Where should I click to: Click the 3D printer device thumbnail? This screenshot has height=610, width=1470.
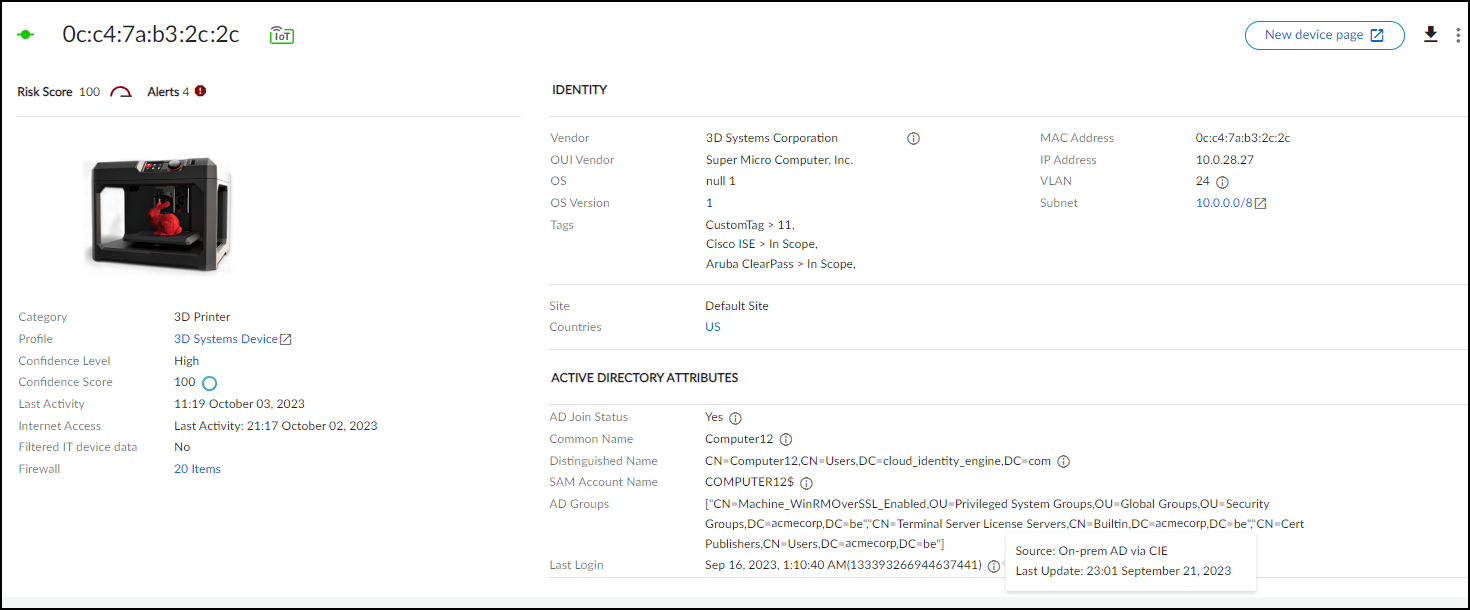(x=160, y=215)
